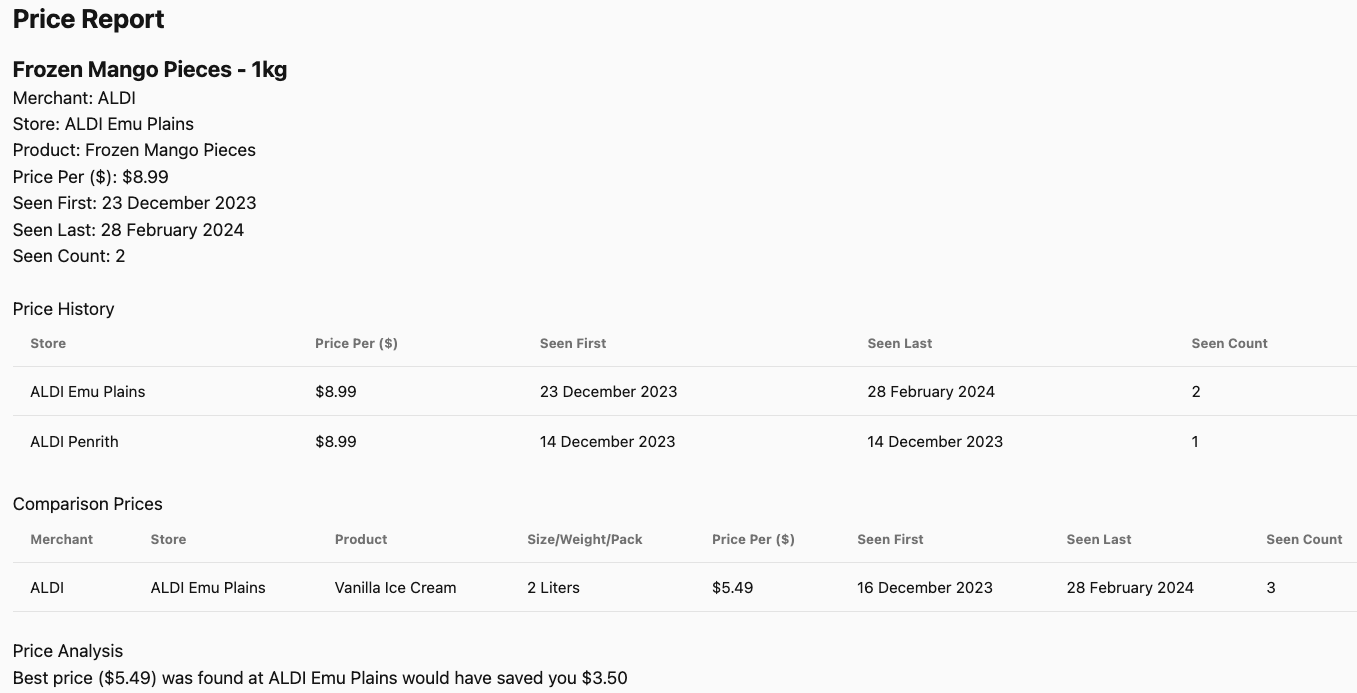Screen dimensions: 1357x693
Task: Click the Price Report page heading
Action: click(x=89, y=19)
